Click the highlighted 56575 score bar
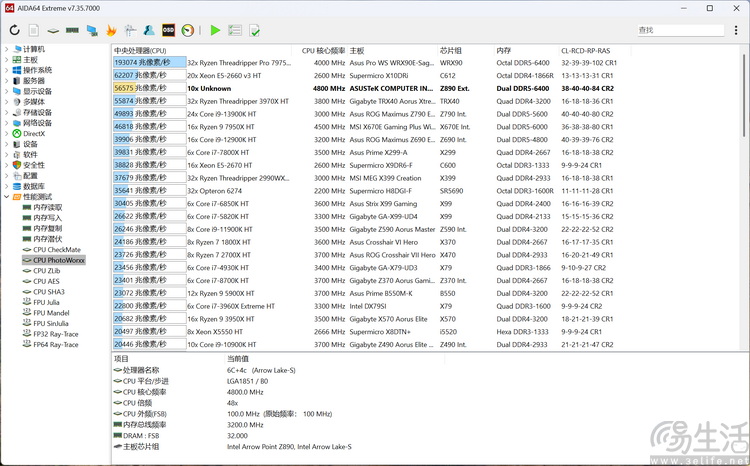The width and height of the screenshot is (750, 466). click(x=150, y=88)
